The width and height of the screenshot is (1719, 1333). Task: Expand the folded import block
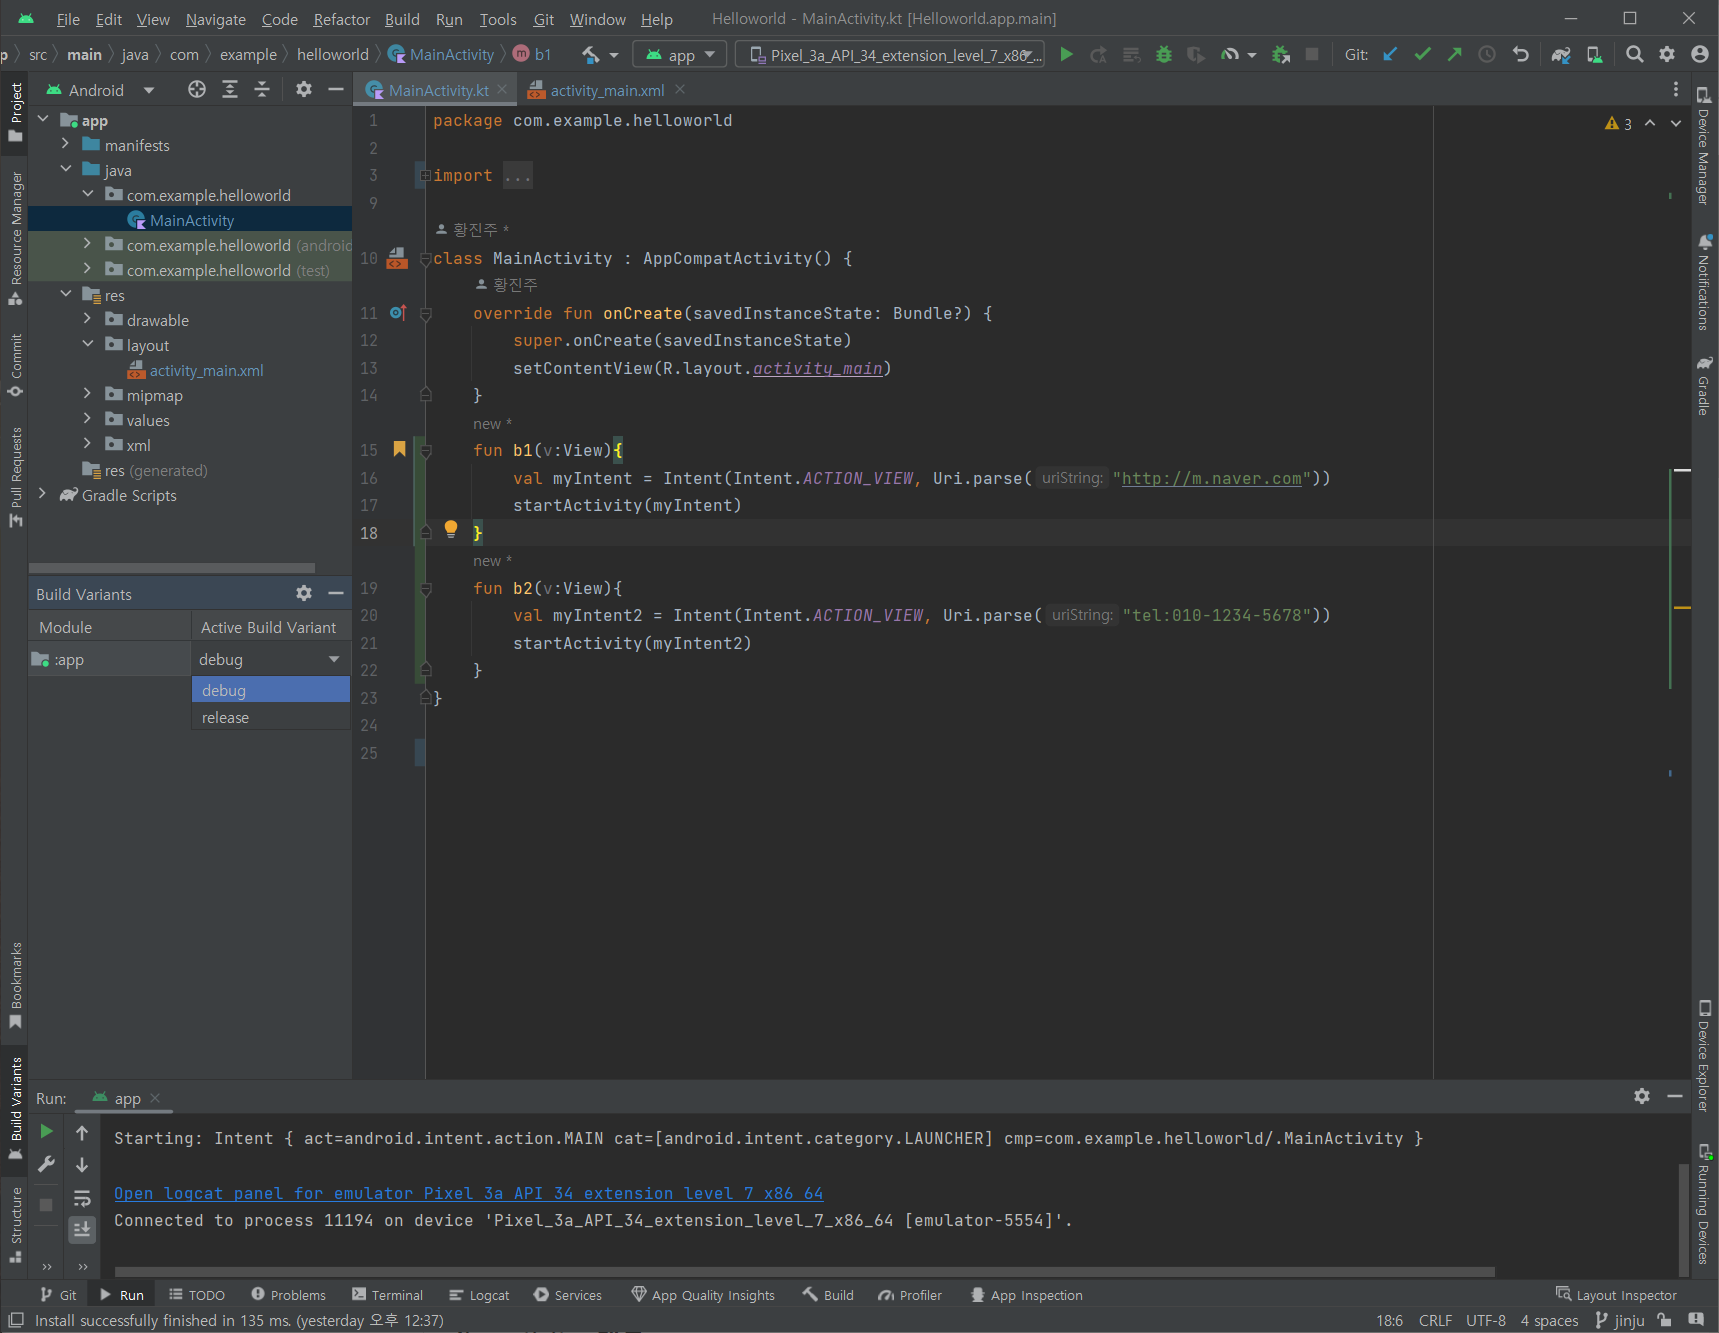425,176
